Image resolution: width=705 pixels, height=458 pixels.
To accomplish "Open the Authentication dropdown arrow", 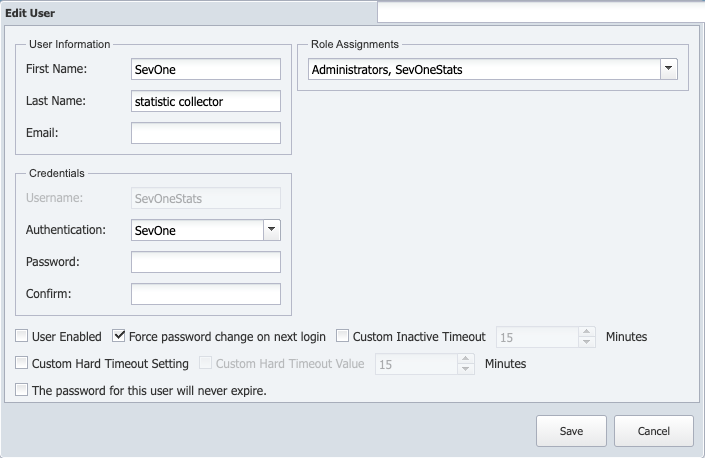I will [272, 230].
